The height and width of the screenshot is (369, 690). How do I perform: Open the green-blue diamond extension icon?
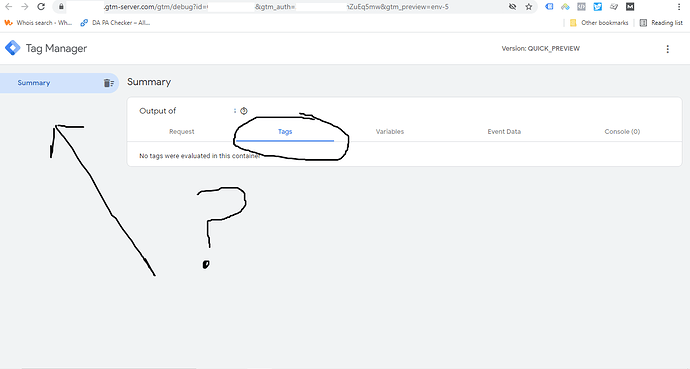(x=565, y=7)
